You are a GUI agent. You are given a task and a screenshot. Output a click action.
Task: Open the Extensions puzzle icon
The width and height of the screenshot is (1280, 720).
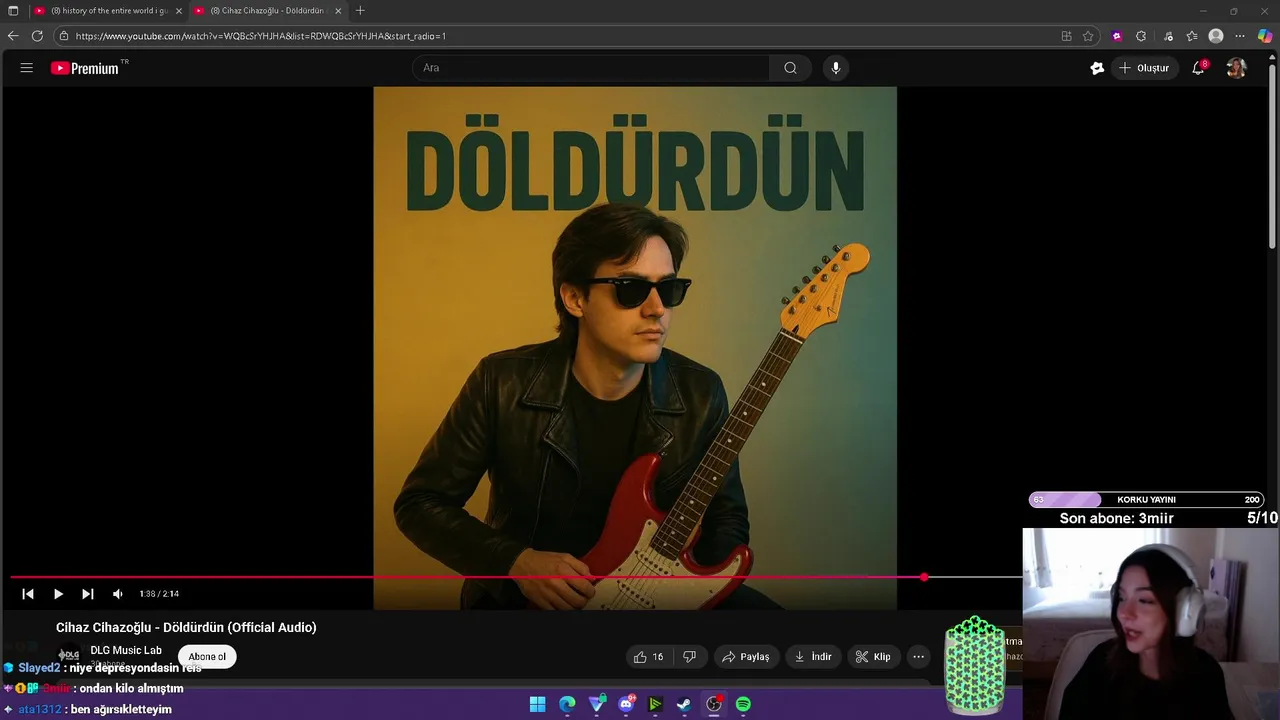click(1141, 36)
